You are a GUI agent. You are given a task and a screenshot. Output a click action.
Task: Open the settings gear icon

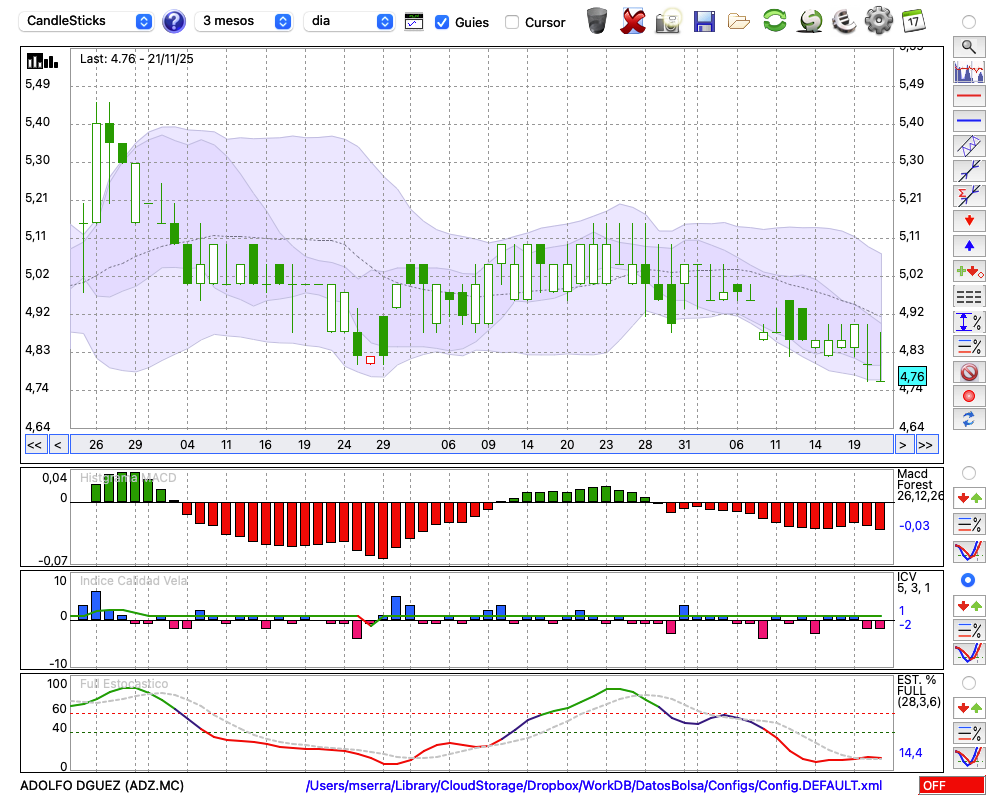click(x=878, y=21)
